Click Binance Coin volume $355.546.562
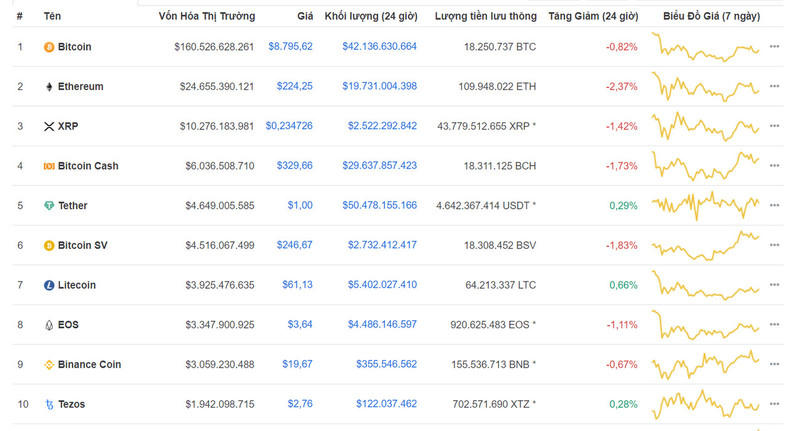This screenshot has width=800, height=431. pos(386,364)
